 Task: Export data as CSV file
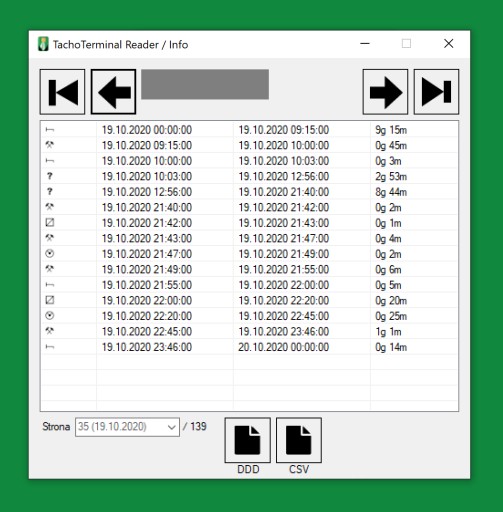[x=299, y=440]
